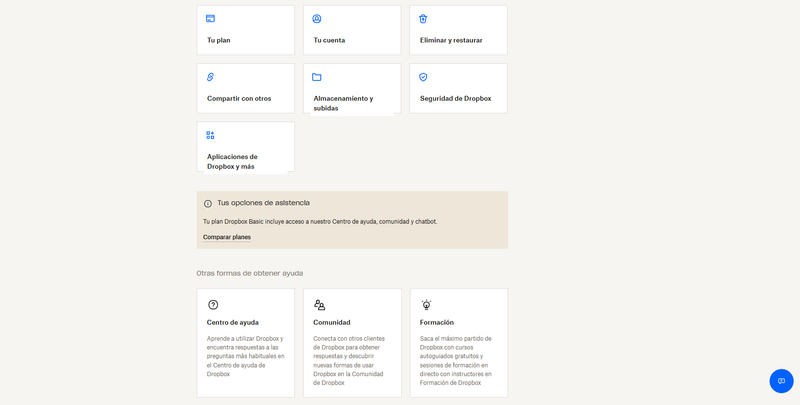Click the people icon for Comunidad
Viewport: 800px width, 405px height.
(319, 304)
